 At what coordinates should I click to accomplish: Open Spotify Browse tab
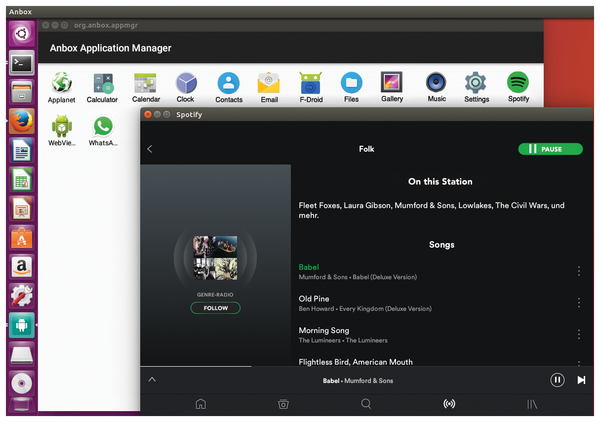coord(283,404)
